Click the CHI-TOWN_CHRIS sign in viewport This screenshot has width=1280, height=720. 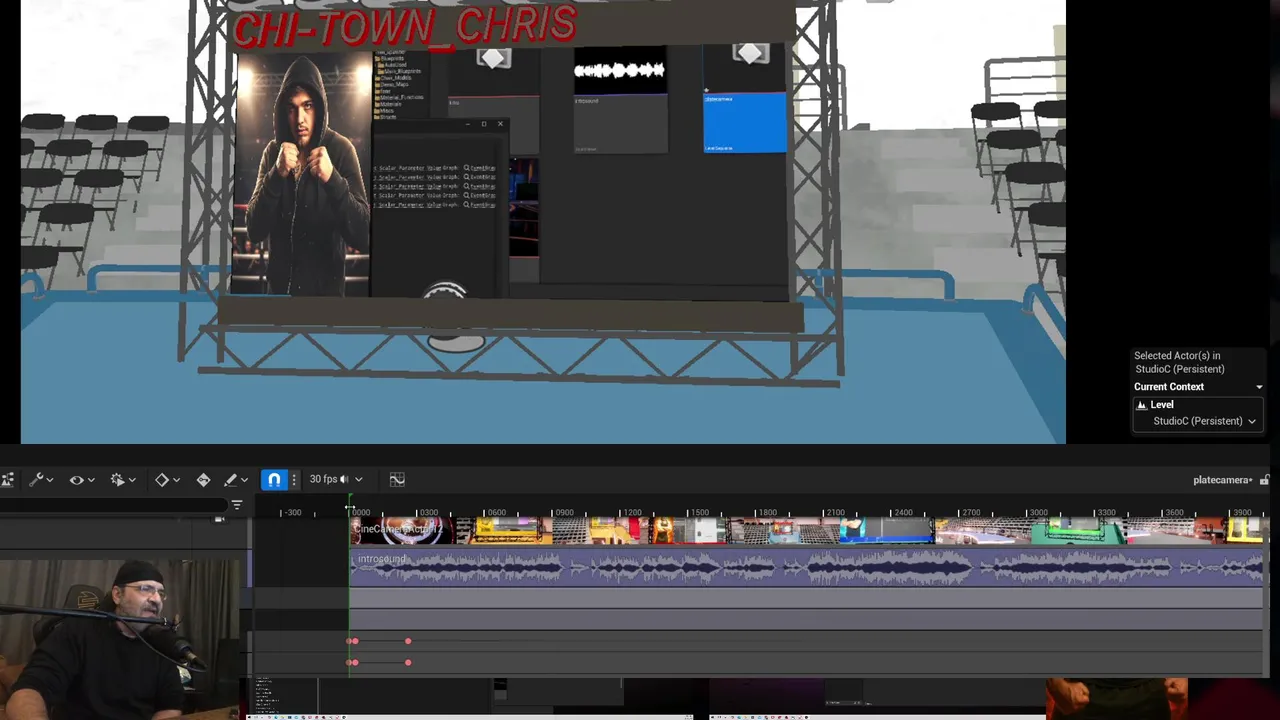pyautogui.click(x=404, y=26)
